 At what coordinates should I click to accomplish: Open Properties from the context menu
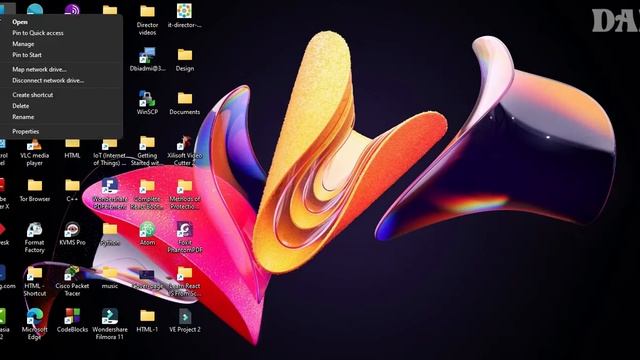[x=26, y=131]
